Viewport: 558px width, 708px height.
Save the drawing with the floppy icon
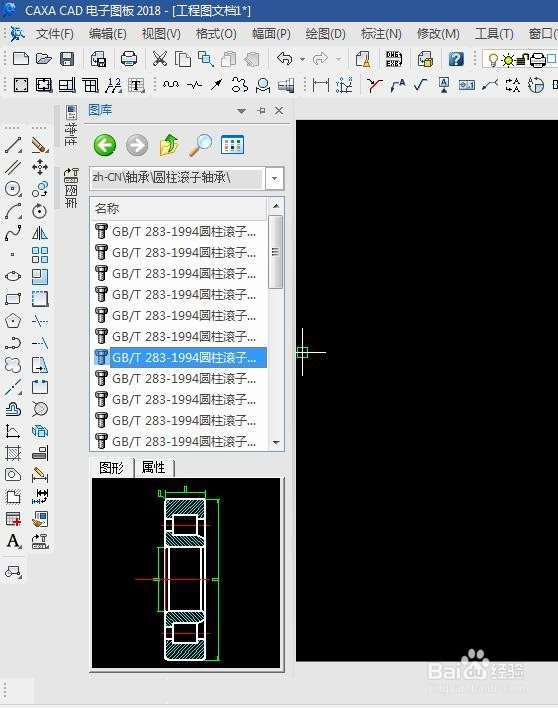(x=67, y=59)
